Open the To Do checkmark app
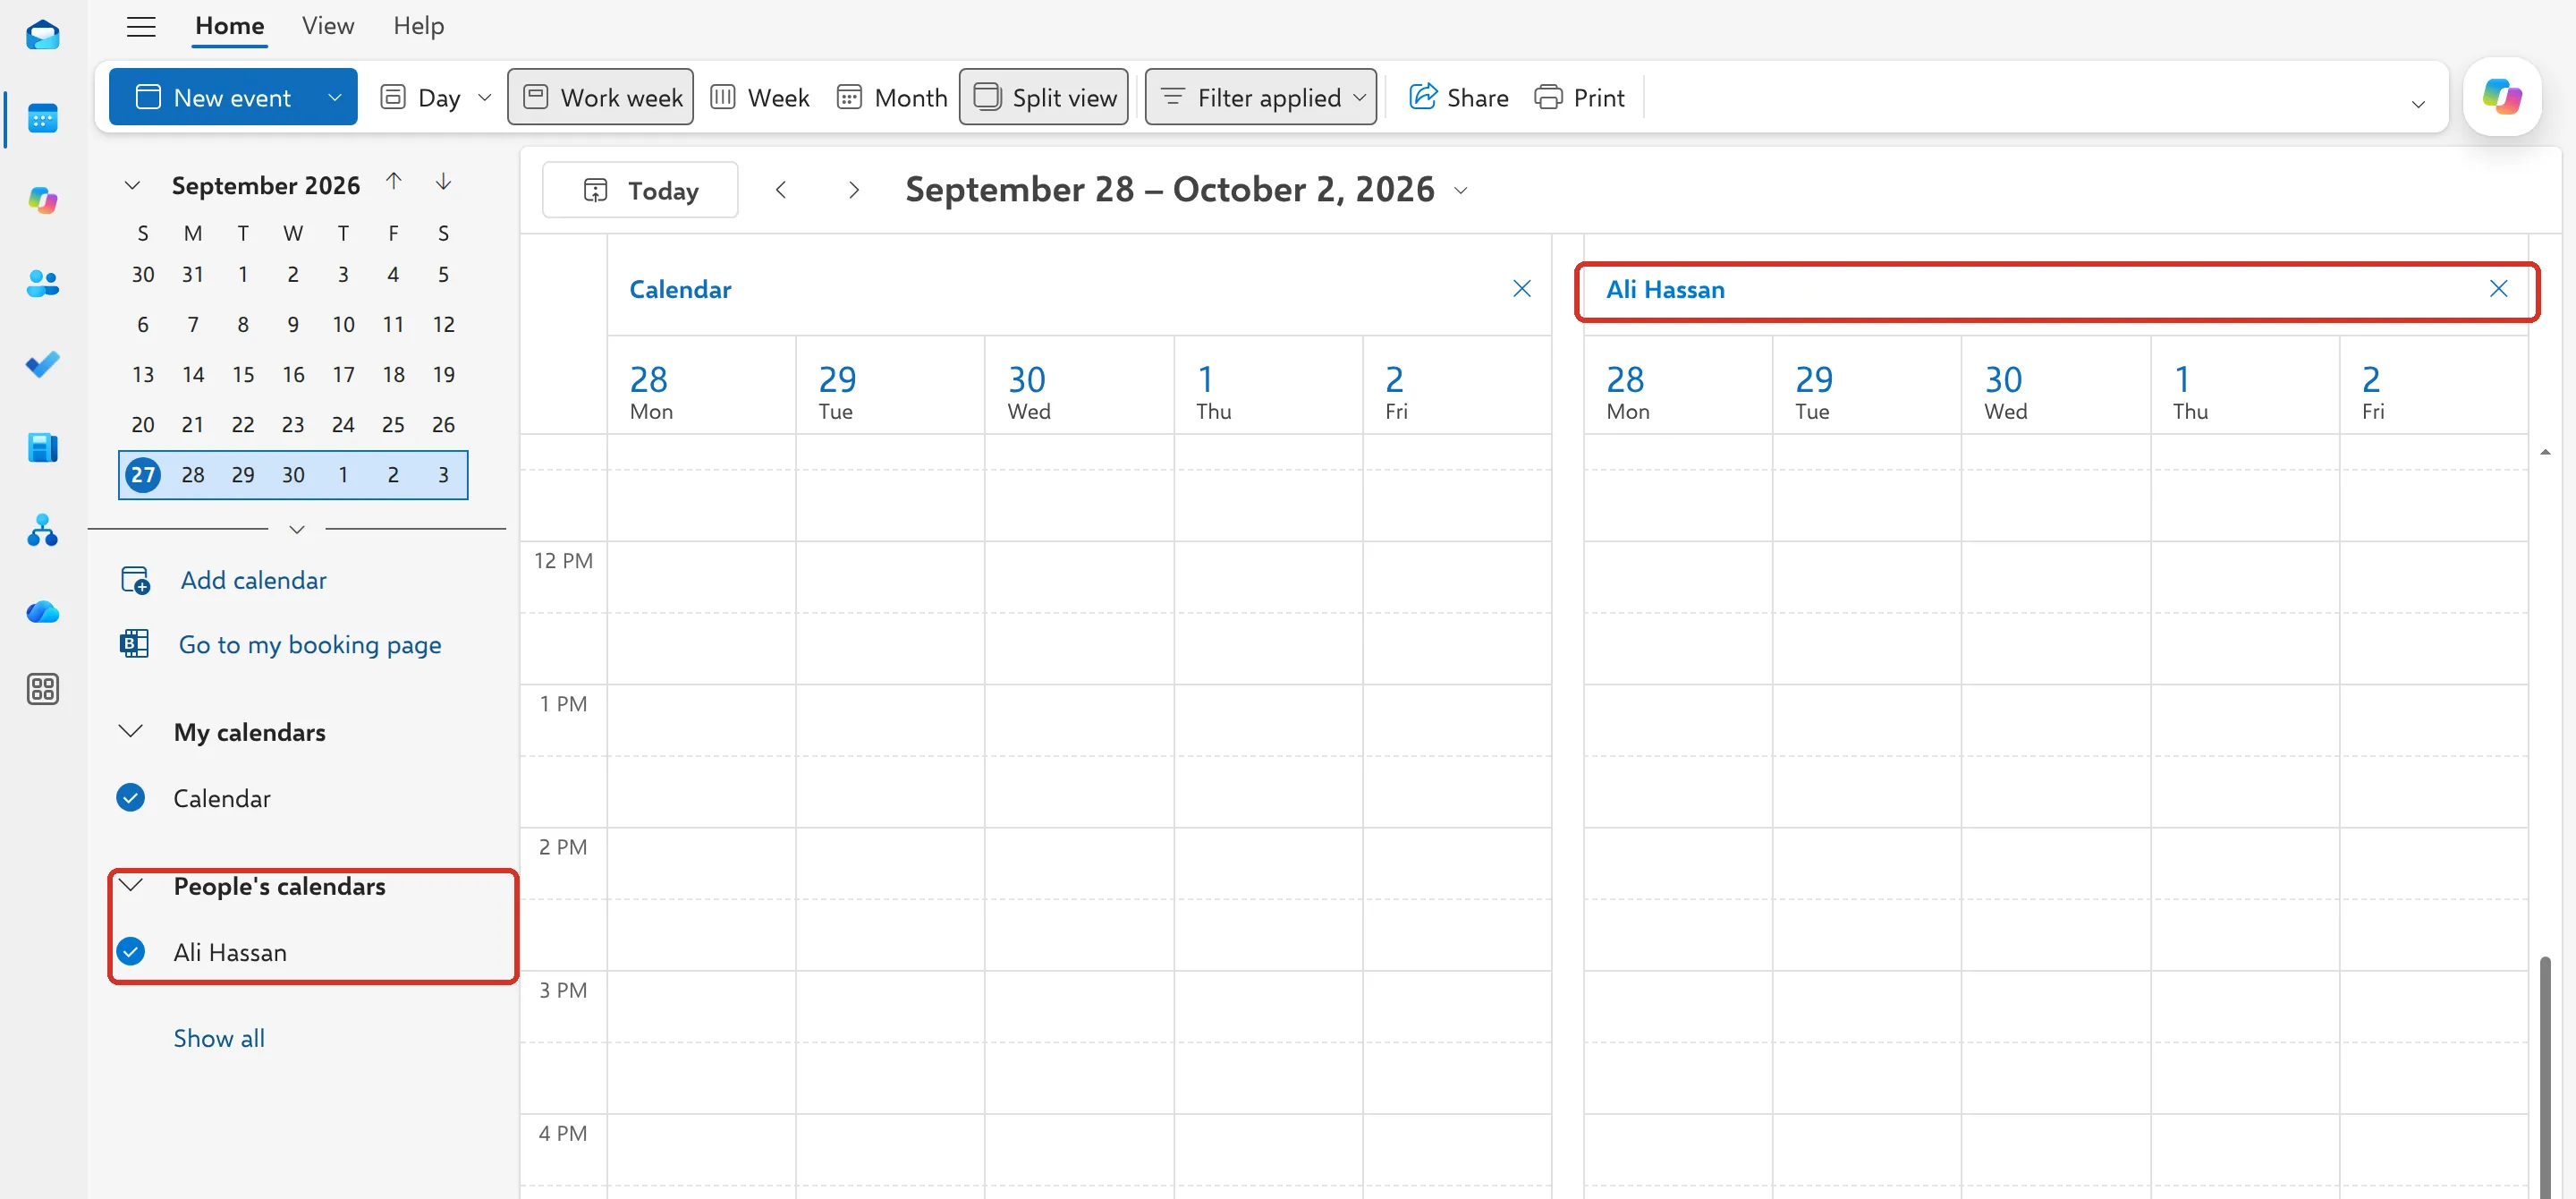Screen dimensions: 2576x1199 (42, 364)
